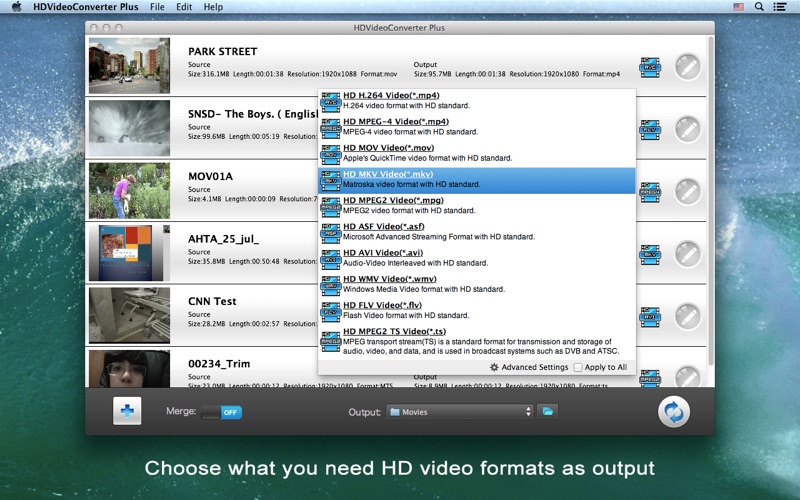Image resolution: width=800 pixels, height=500 pixels.
Task: Click the AHTA_25_jul_ thumbnail
Action: point(129,253)
